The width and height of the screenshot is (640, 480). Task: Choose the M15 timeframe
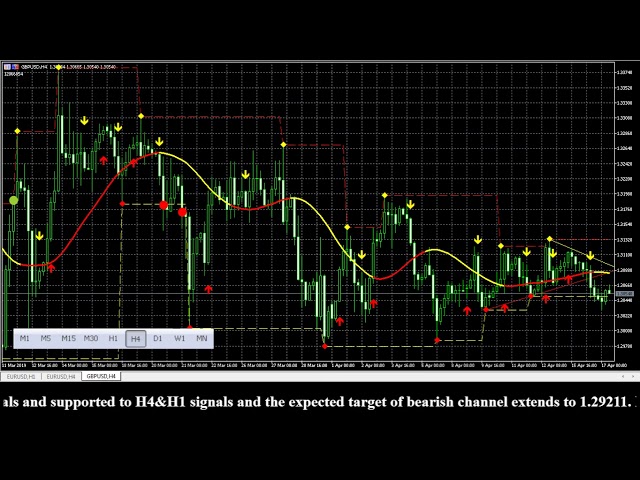(68, 339)
